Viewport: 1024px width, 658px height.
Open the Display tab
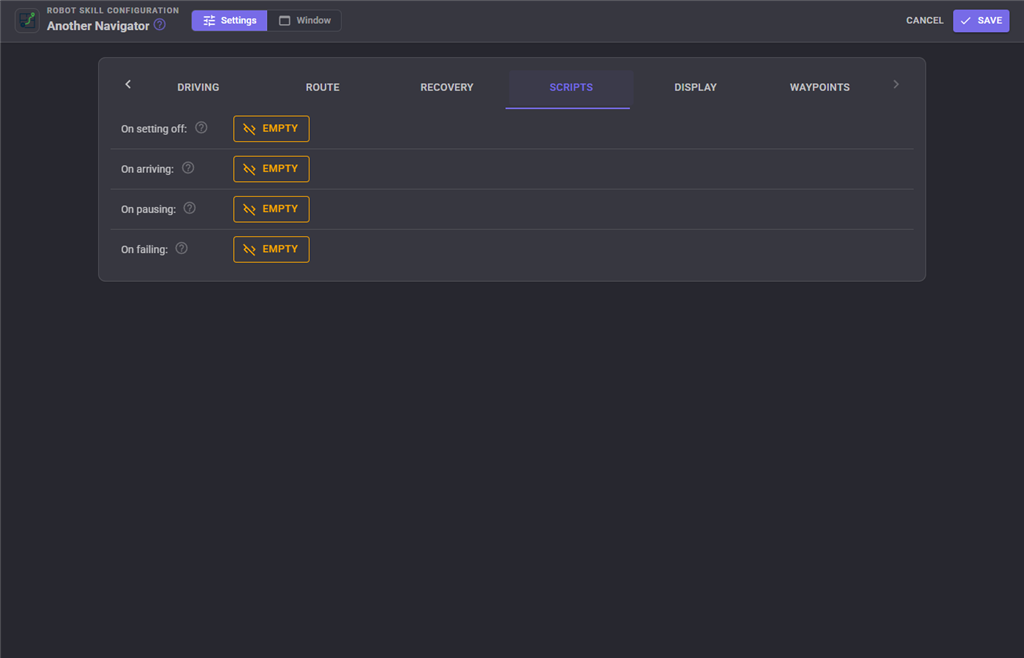click(696, 87)
